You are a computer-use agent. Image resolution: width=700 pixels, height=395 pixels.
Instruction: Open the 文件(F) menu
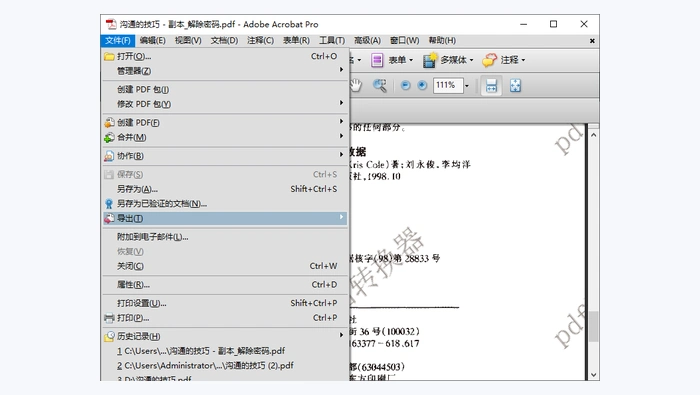coord(117,41)
